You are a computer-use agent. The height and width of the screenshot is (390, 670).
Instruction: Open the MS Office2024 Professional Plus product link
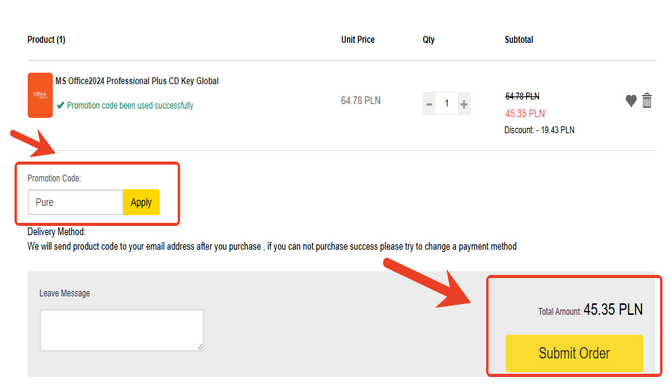(x=137, y=81)
